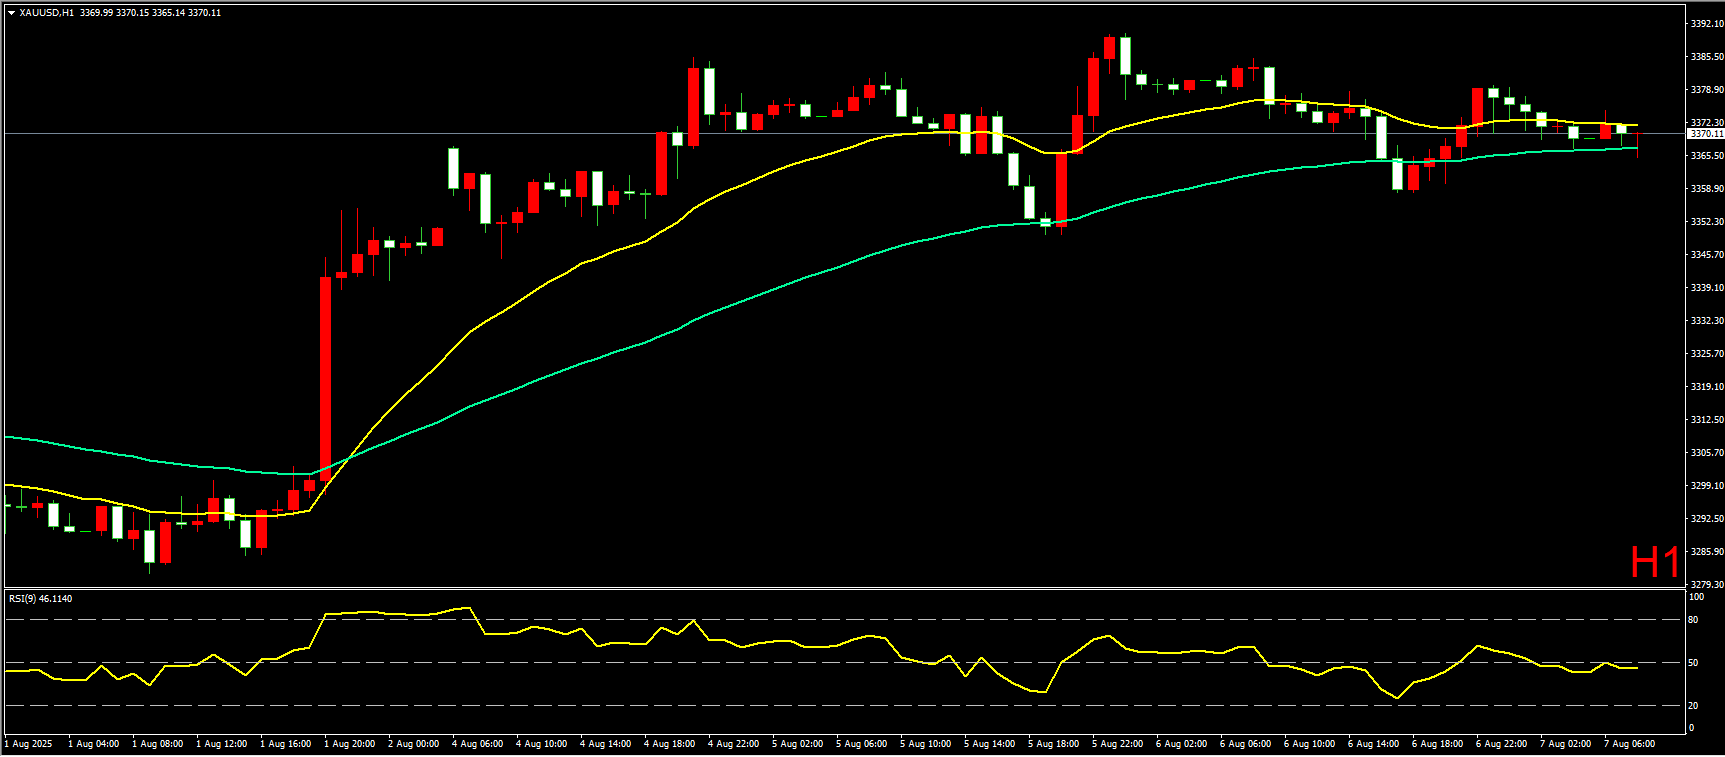Click the 3358.90 price scale label

click(1707, 189)
